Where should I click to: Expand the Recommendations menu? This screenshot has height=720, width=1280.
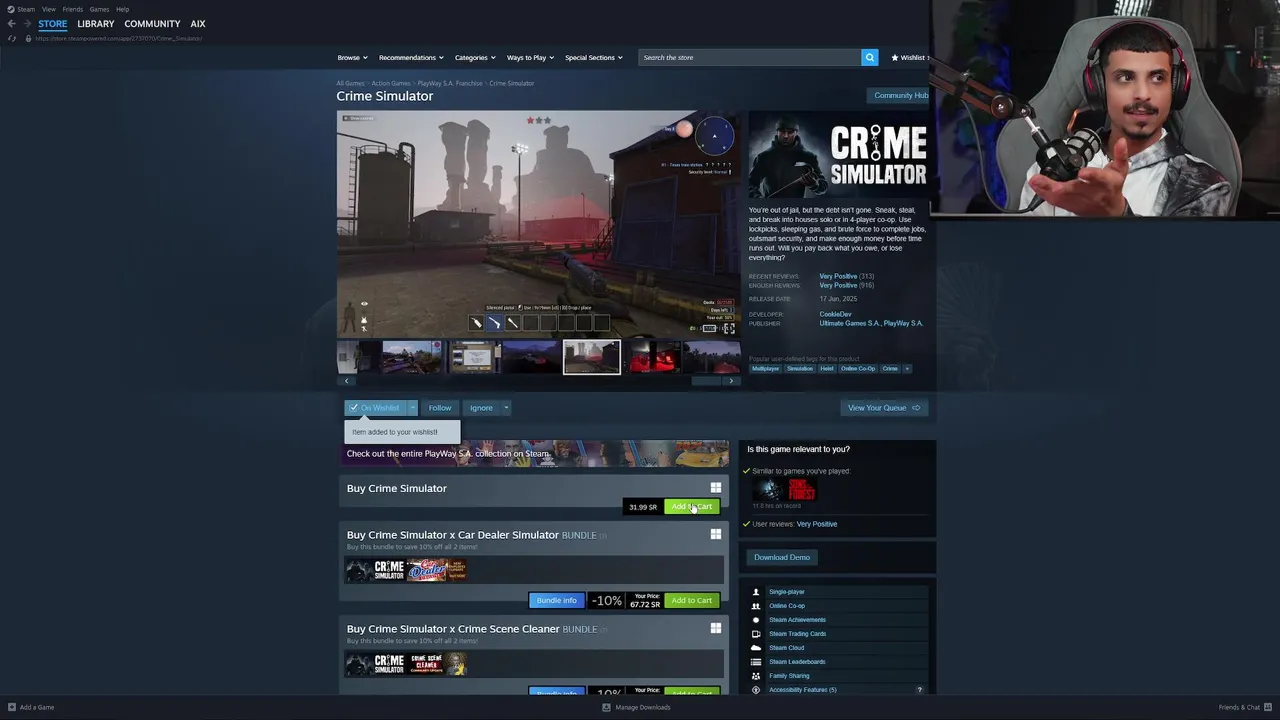(x=411, y=57)
